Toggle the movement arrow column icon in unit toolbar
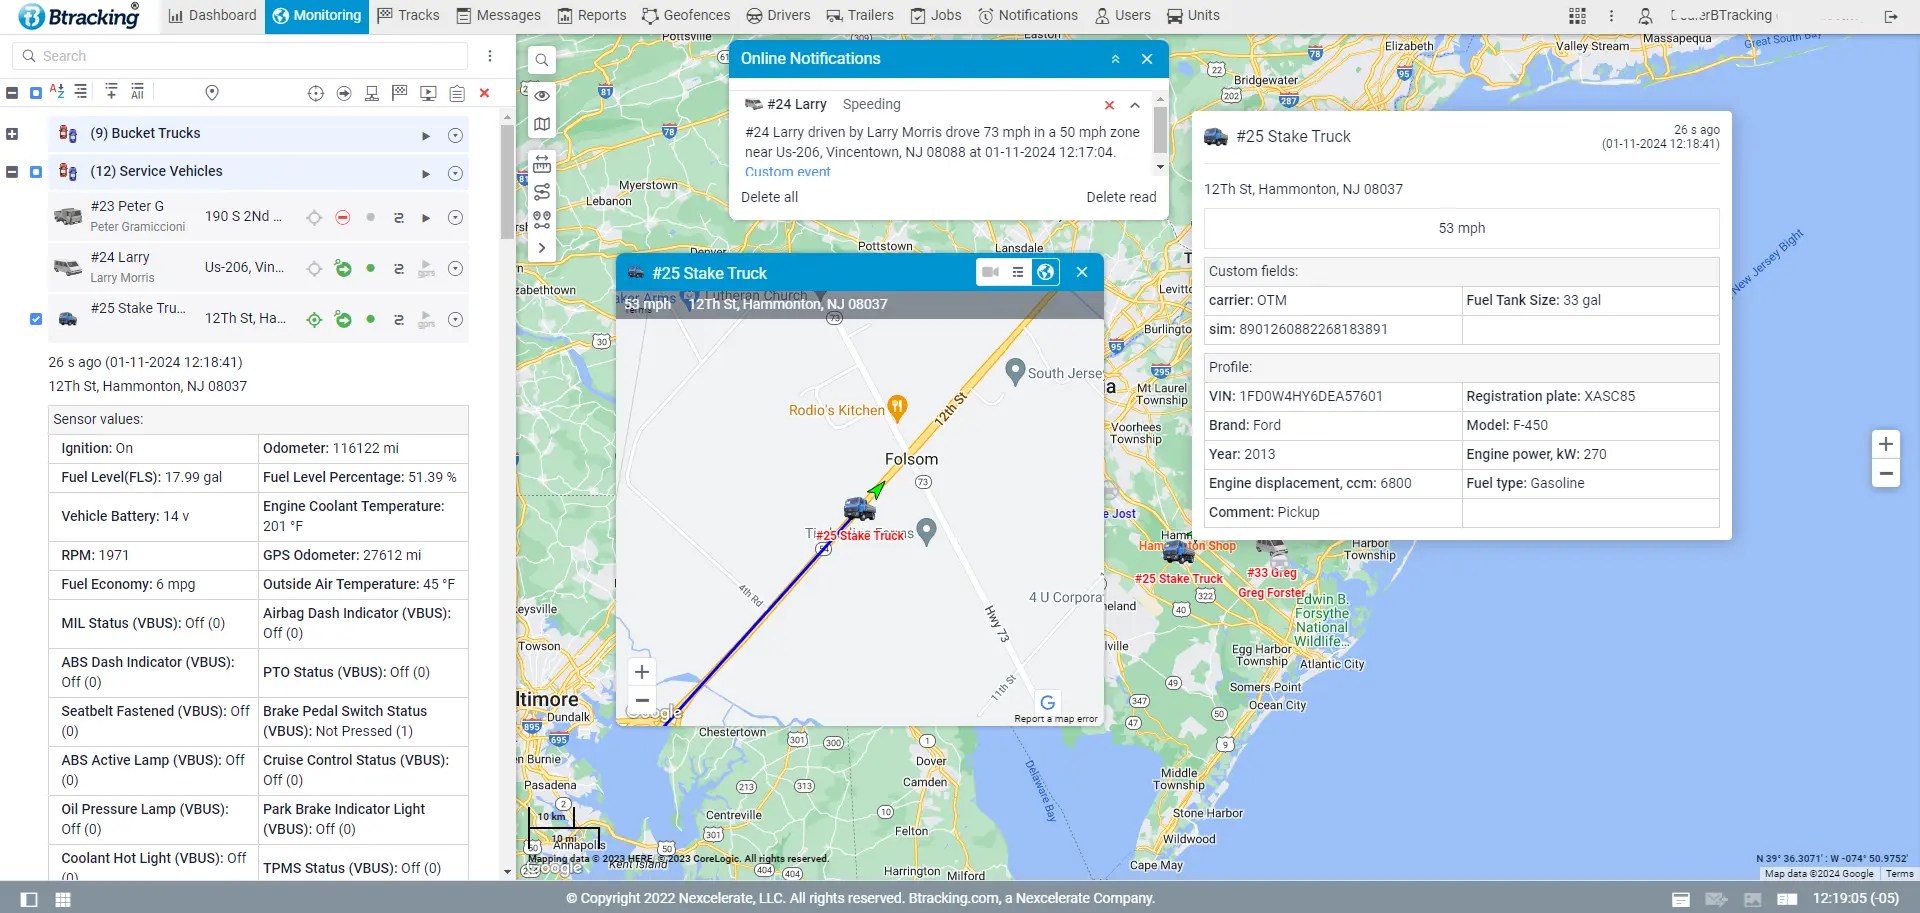 tap(344, 93)
